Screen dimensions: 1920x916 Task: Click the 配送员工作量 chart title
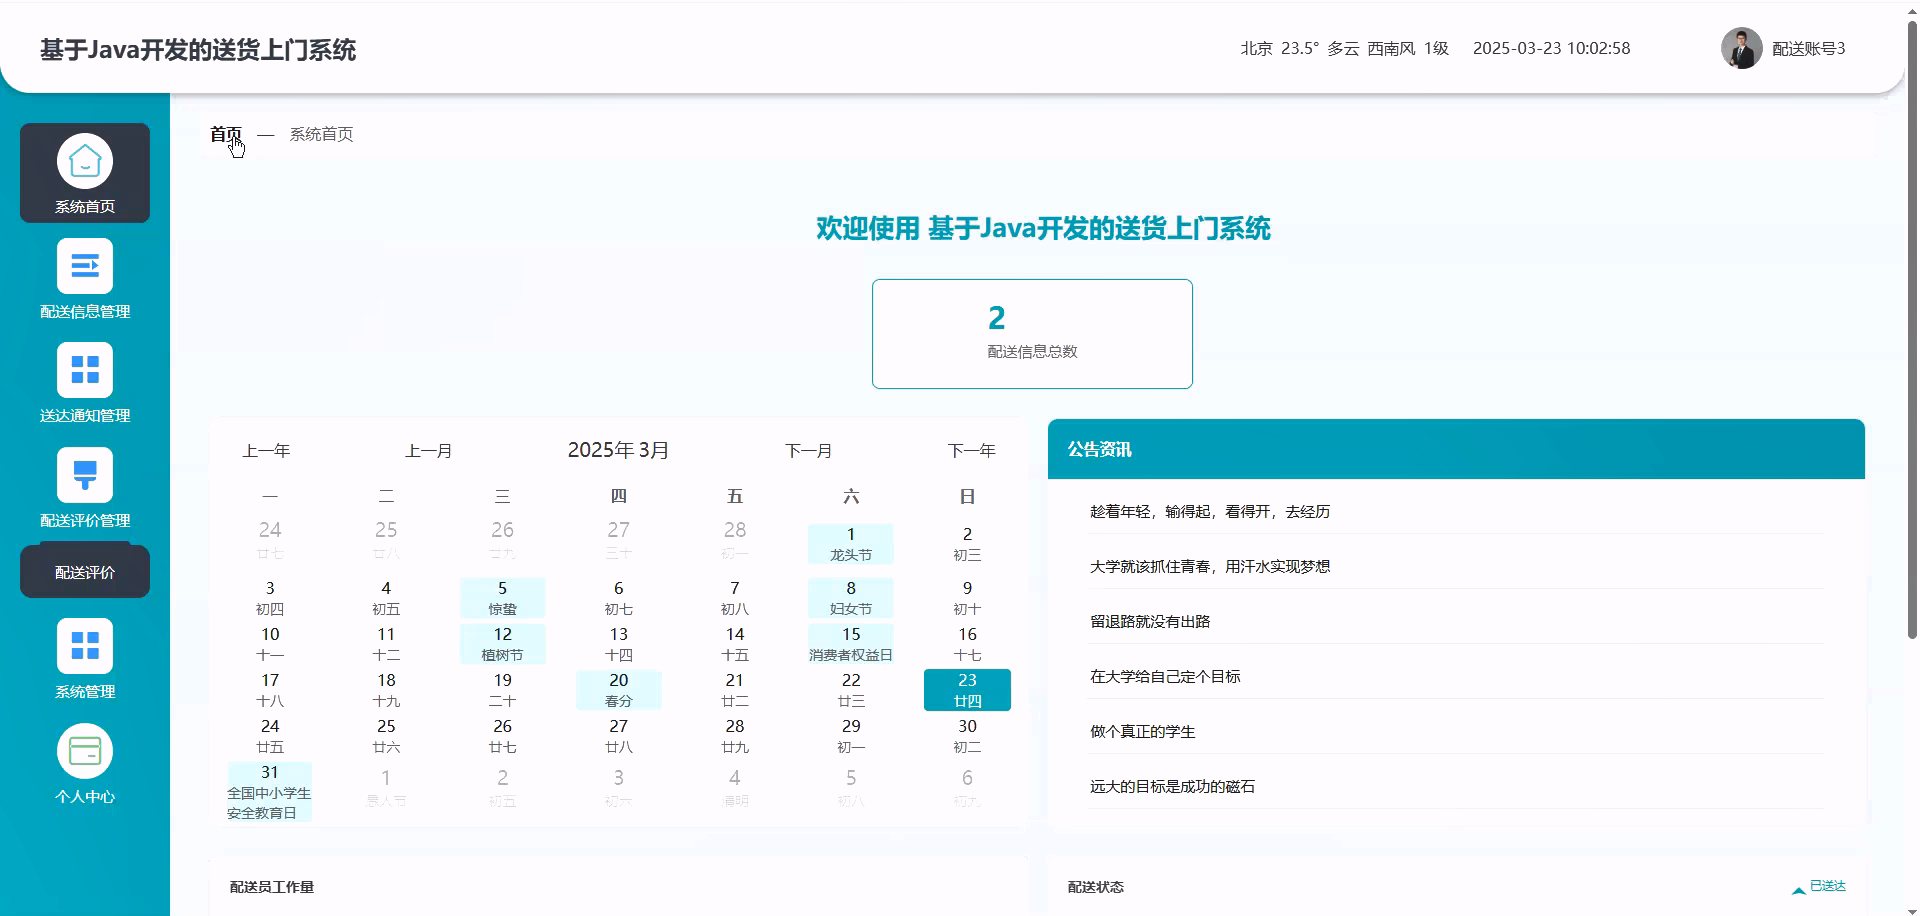pyautogui.click(x=272, y=887)
